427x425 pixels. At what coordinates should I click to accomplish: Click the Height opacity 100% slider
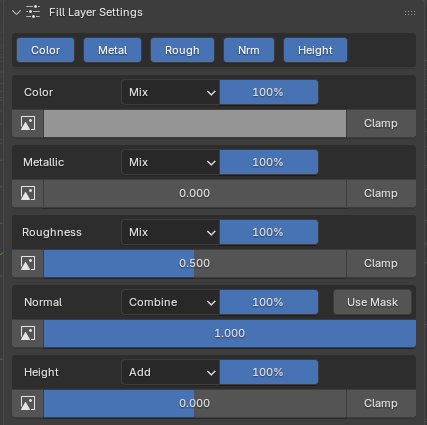tap(269, 372)
